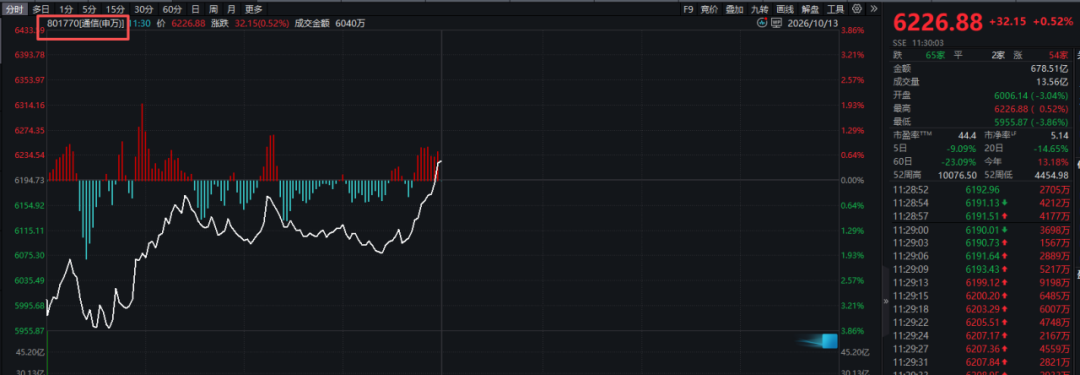
Task: Expand toolbar with double-chevron icon
Action: 873,9
